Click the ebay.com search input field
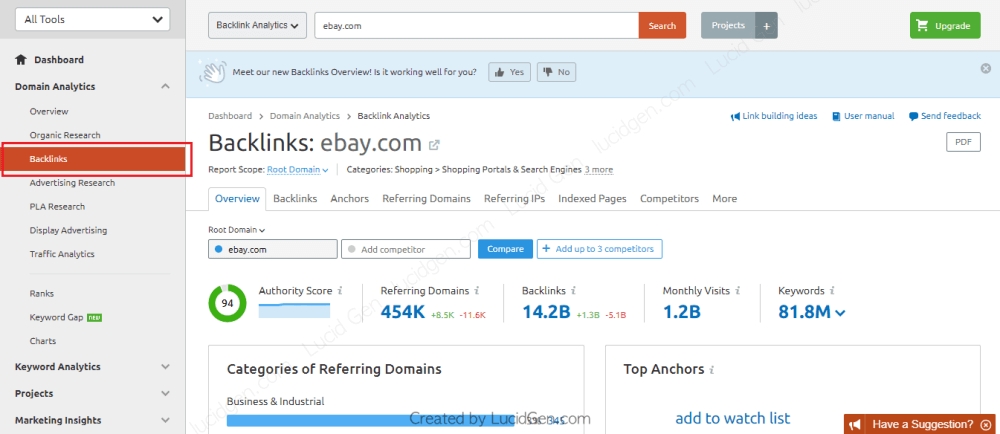Screen dimensions: 1000x434 coord(476,25)
